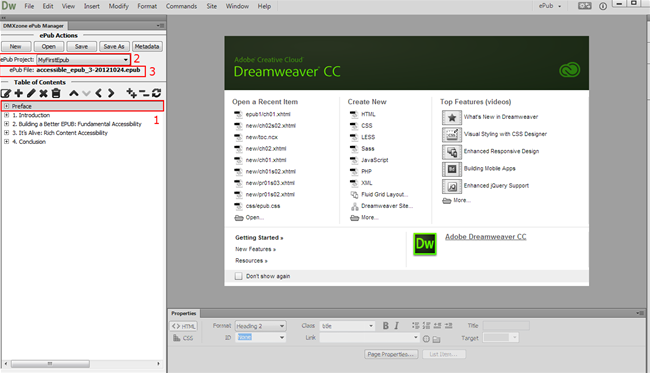Open the Site menu
Image resolution: width=650 pixels, height=373 pixels.
(212, 6)
